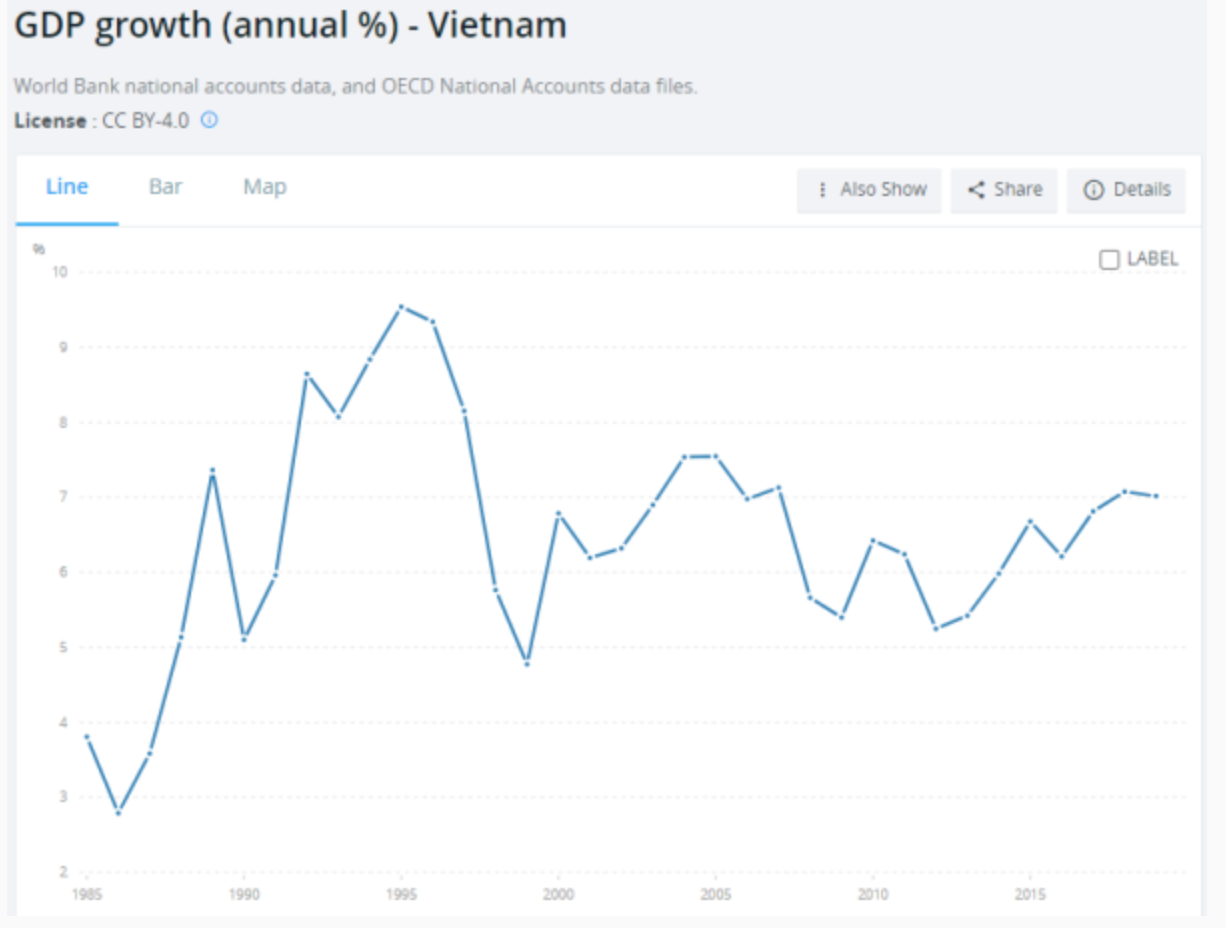Switch to the Line chart tab
Image resolution: width=1226 pixels, height=928 pixels.
tap(67, 187)
